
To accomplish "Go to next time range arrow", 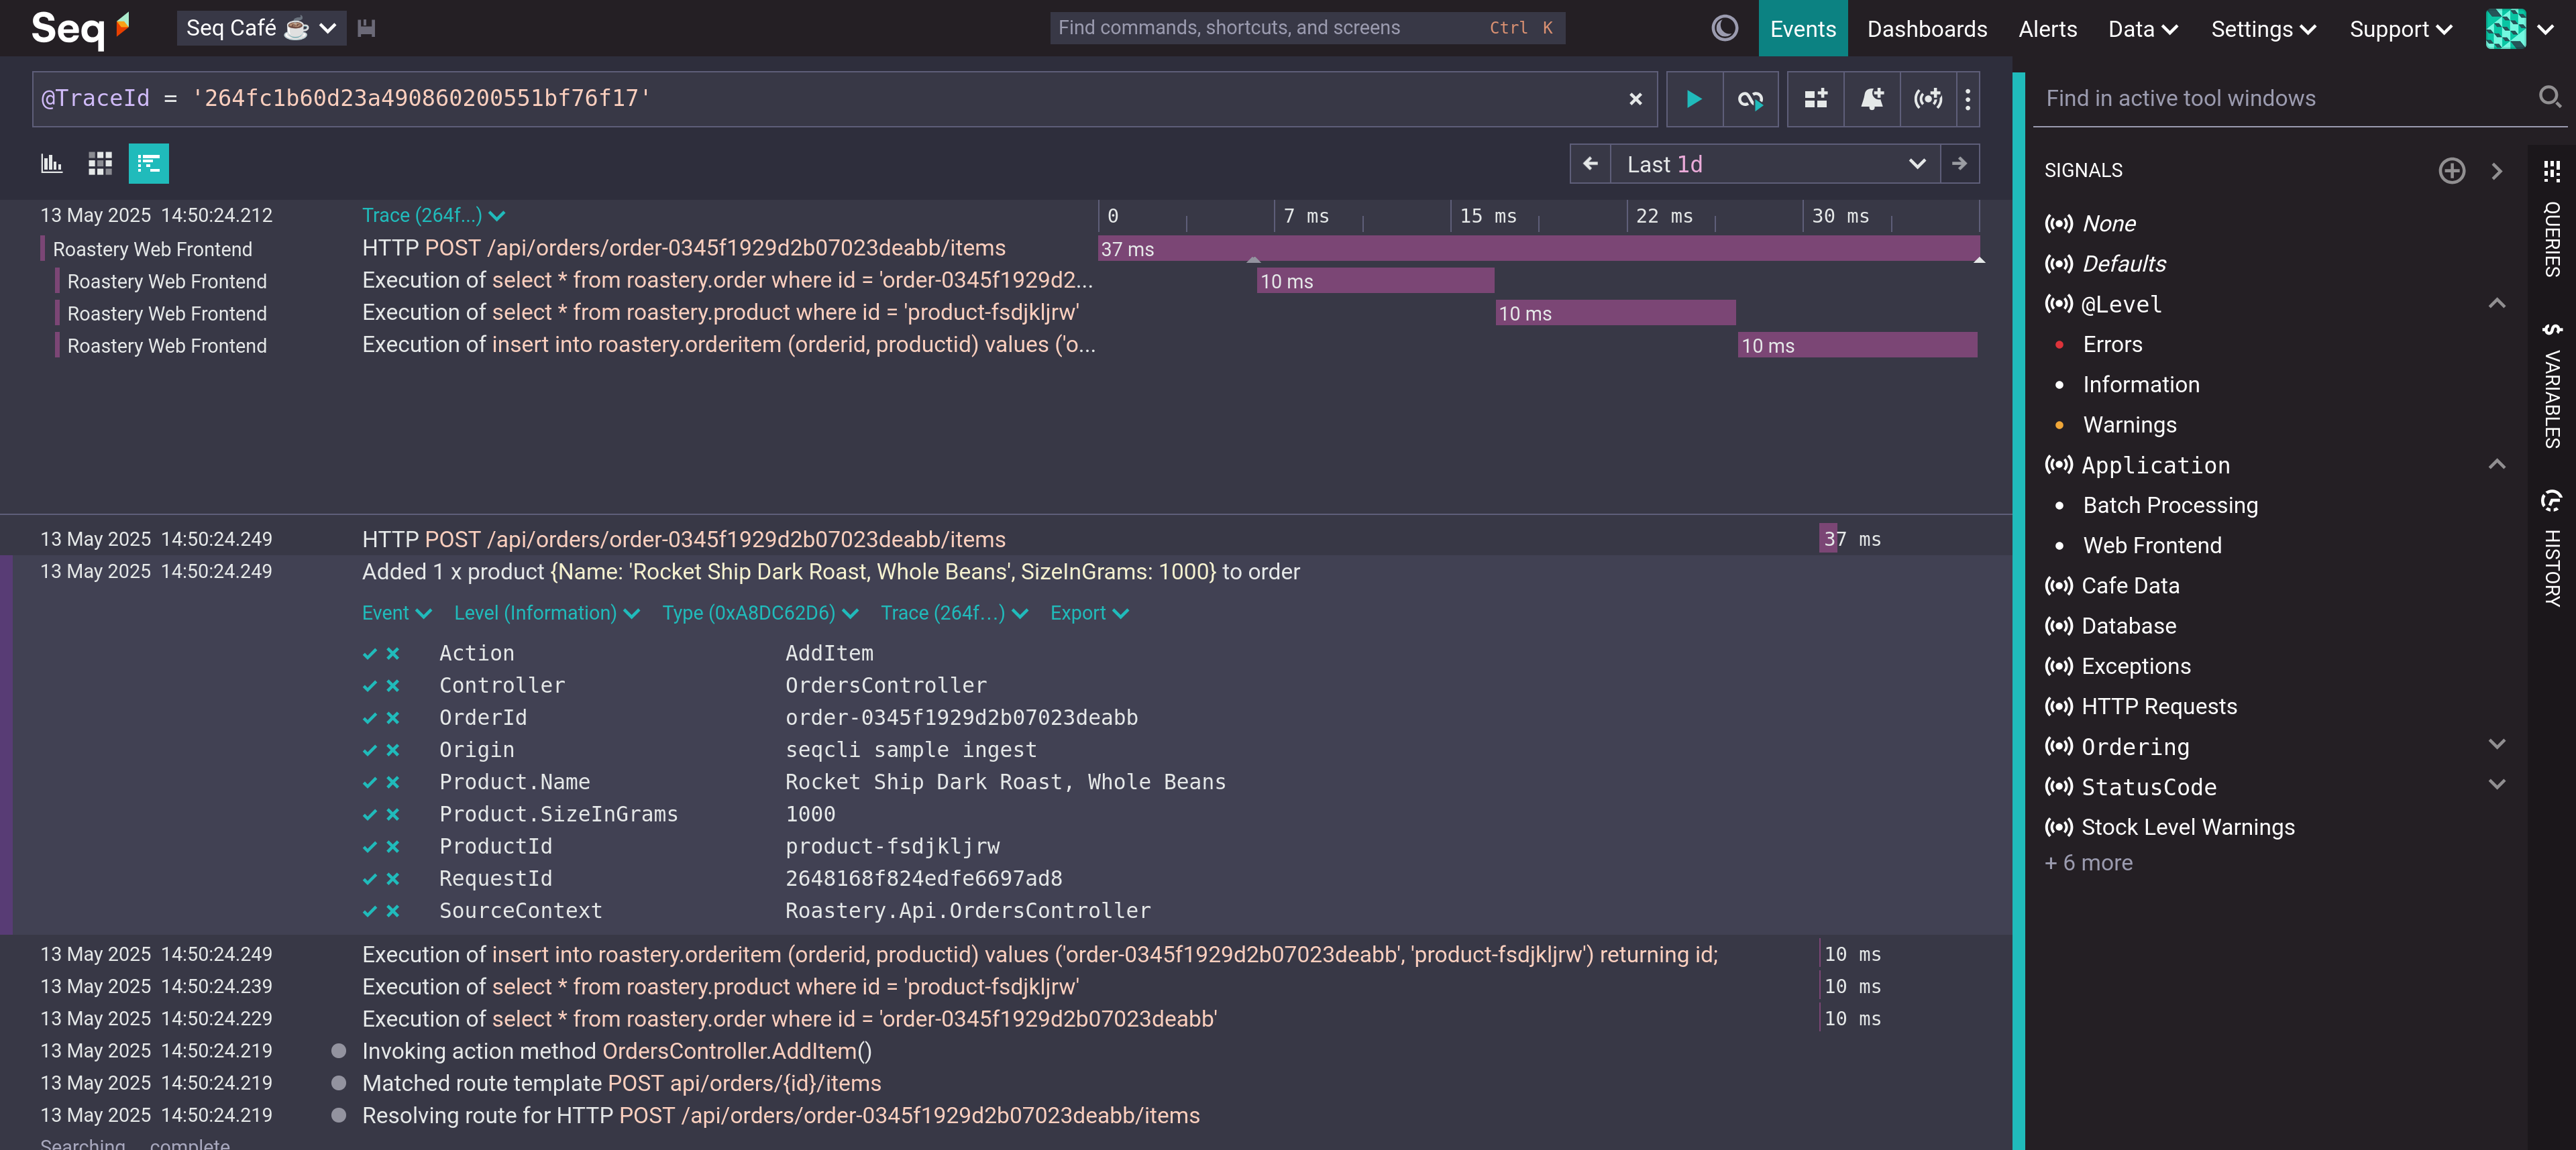I will [1959, 164].
